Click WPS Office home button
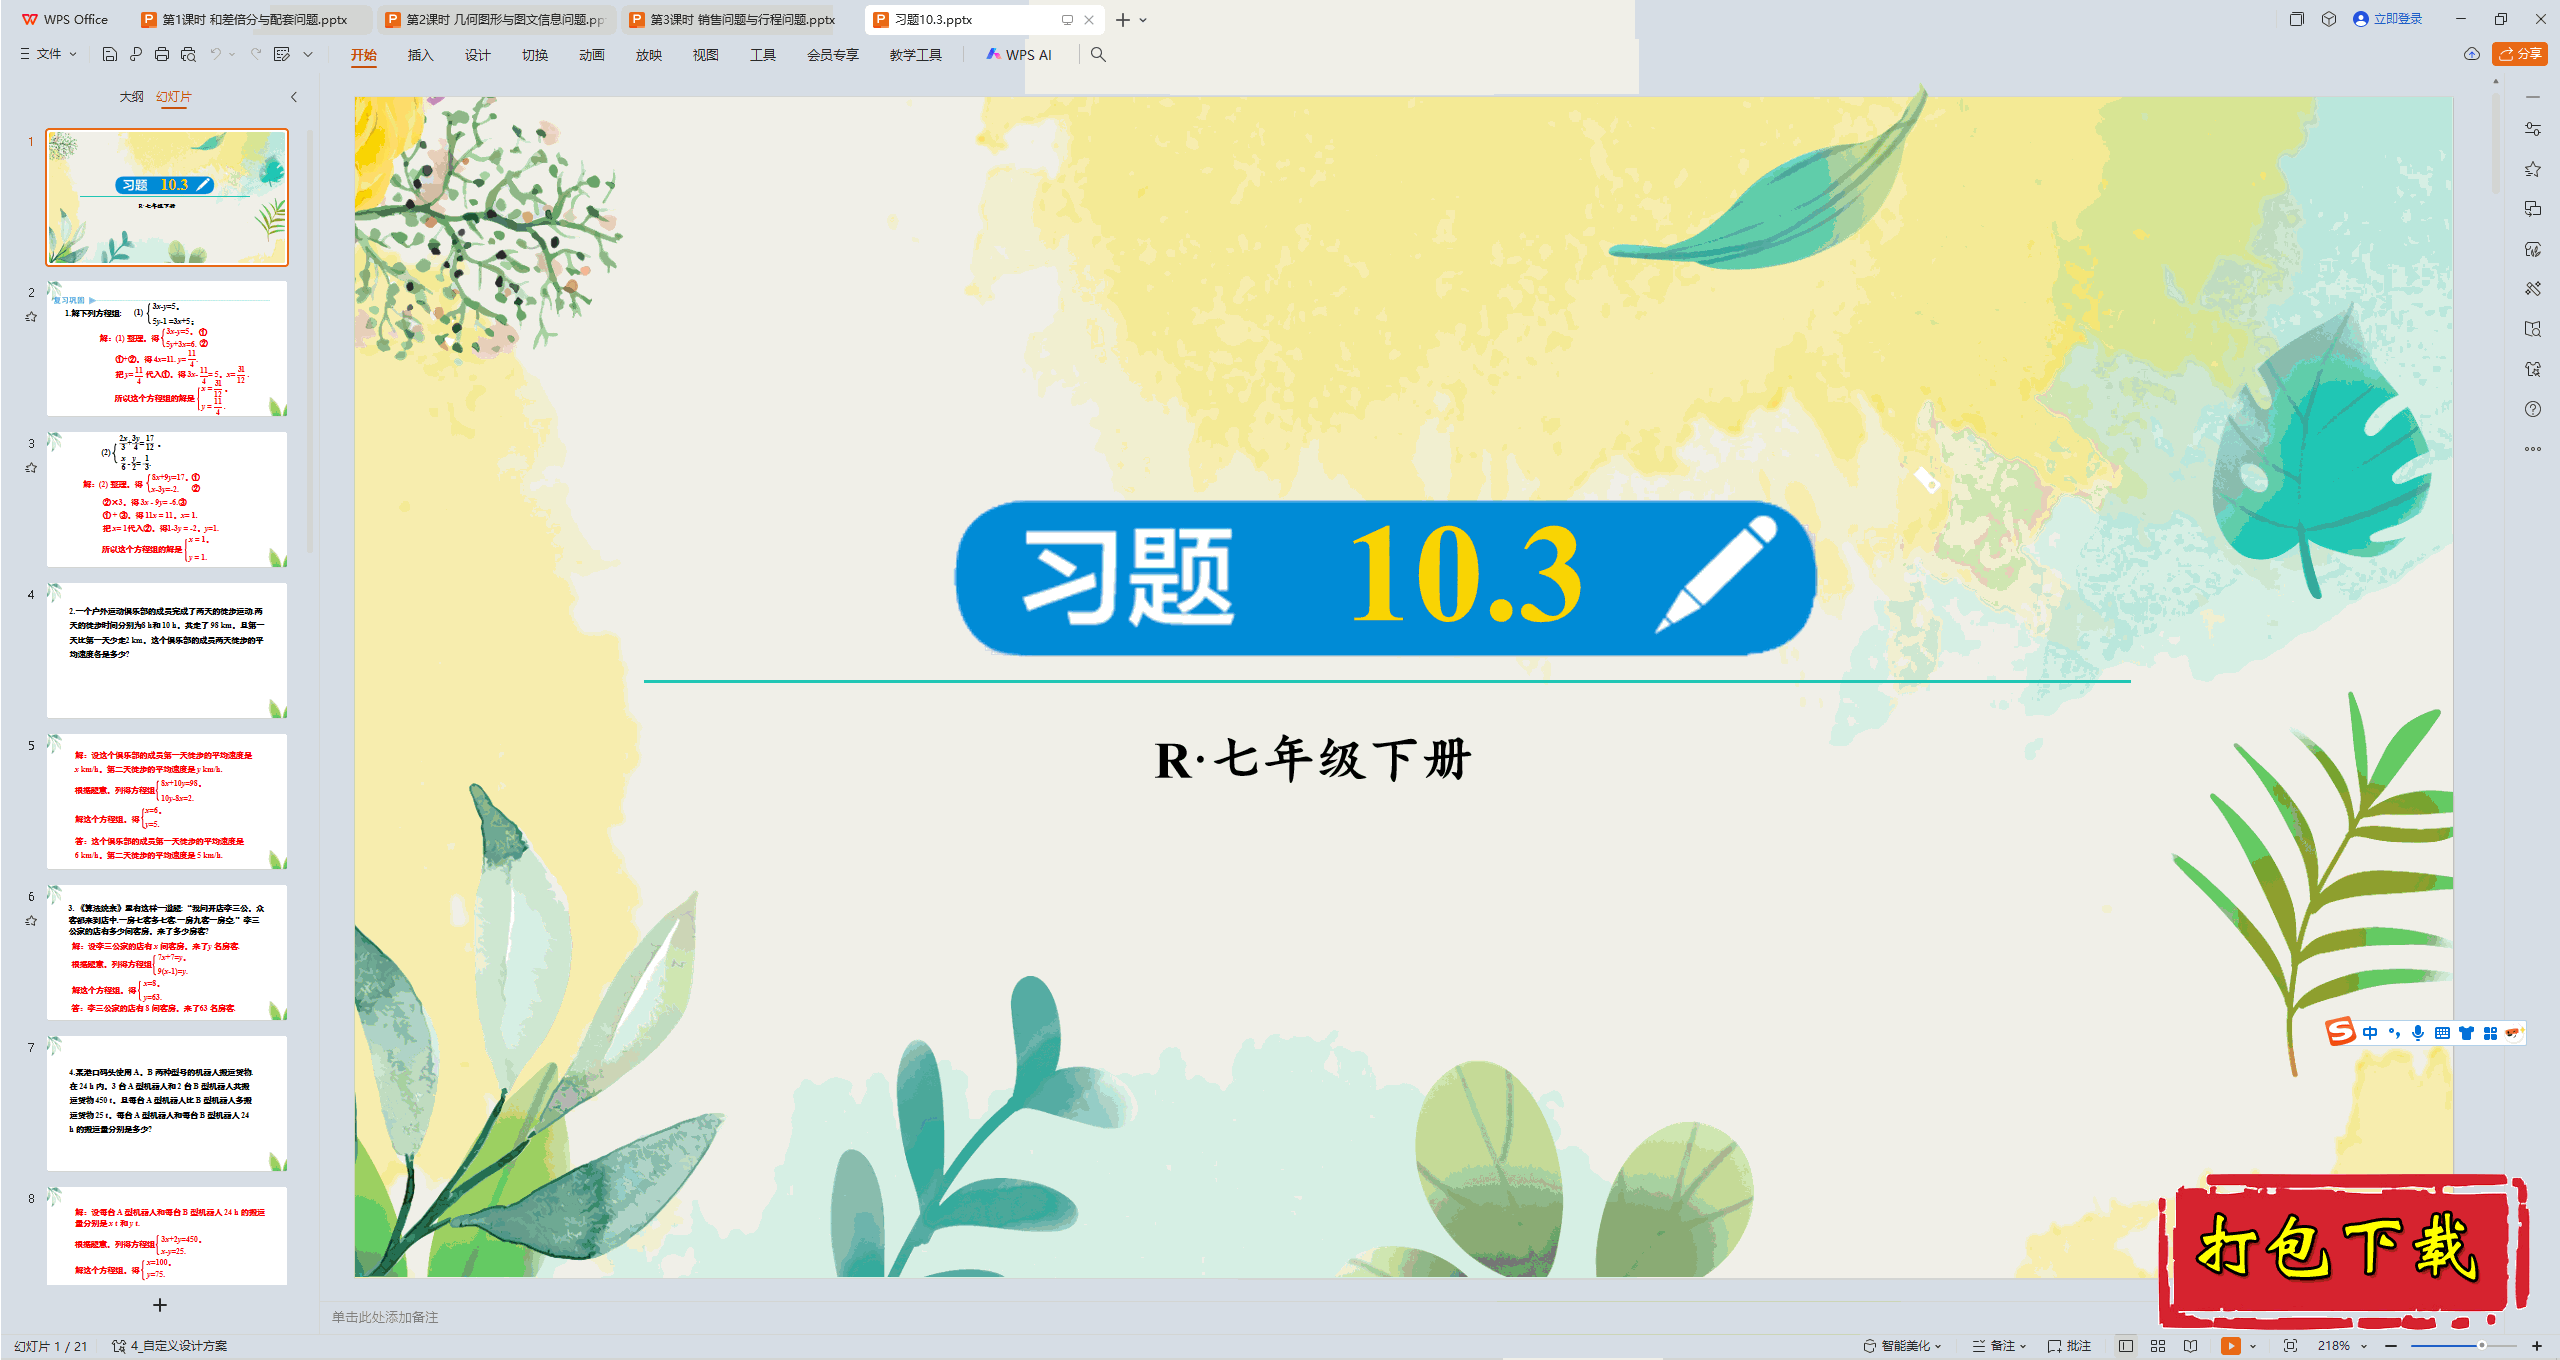Viewport: 2560px width, 1360px height. 65,19
